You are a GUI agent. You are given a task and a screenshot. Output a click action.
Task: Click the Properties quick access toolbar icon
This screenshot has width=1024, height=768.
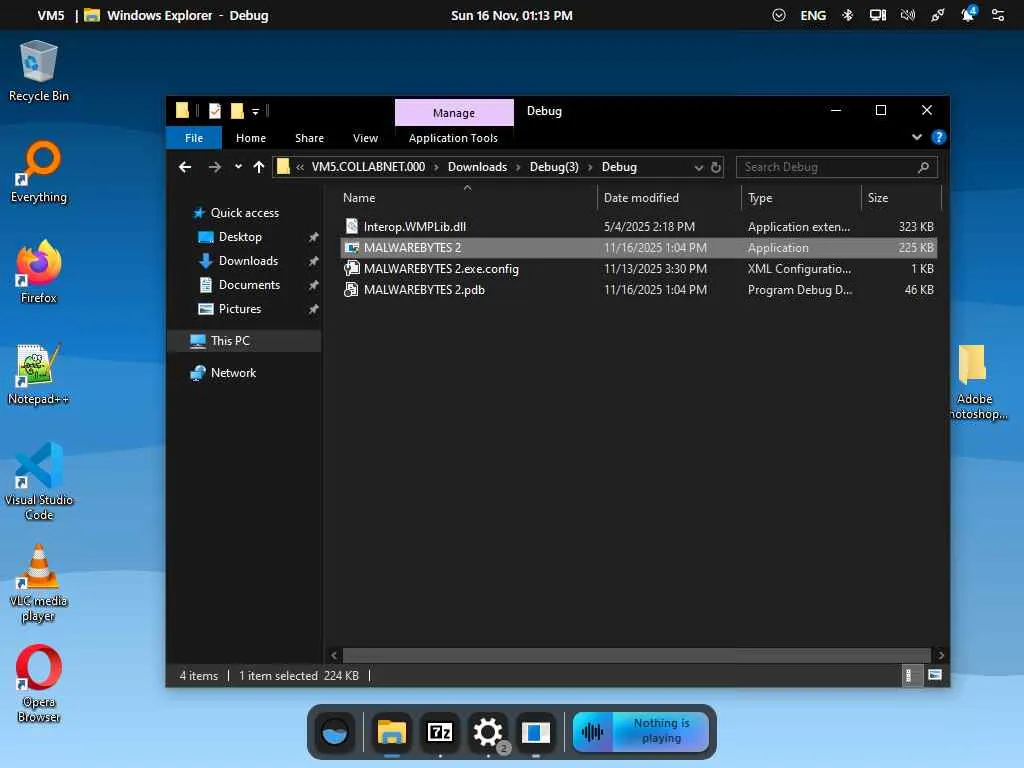[215, 111]
